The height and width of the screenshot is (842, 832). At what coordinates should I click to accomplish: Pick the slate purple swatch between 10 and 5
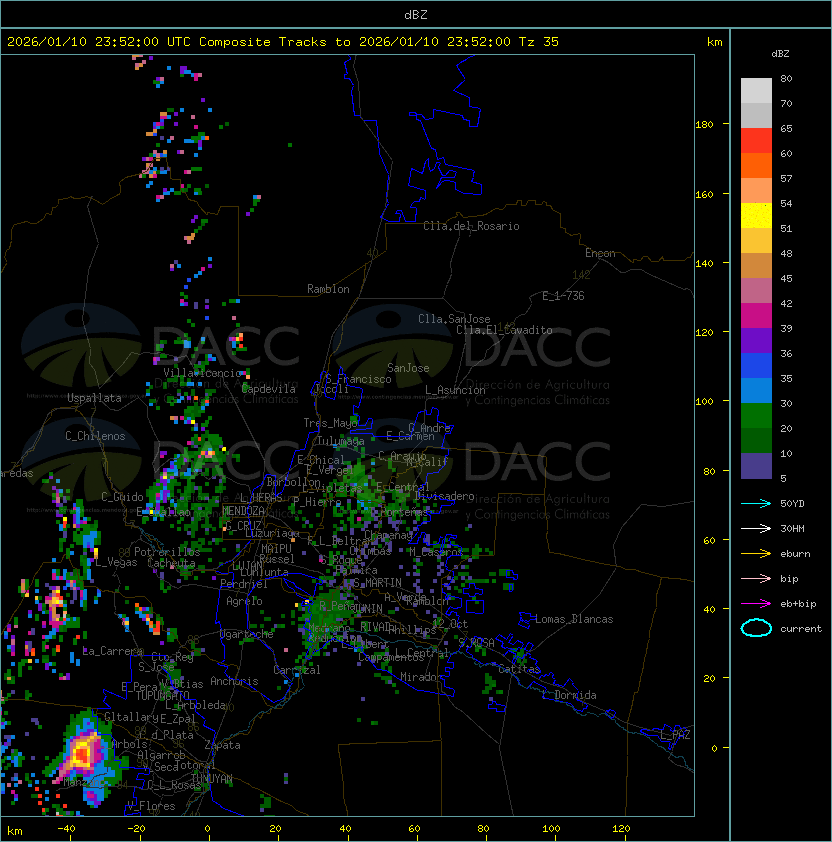click(x=756, y=466)
